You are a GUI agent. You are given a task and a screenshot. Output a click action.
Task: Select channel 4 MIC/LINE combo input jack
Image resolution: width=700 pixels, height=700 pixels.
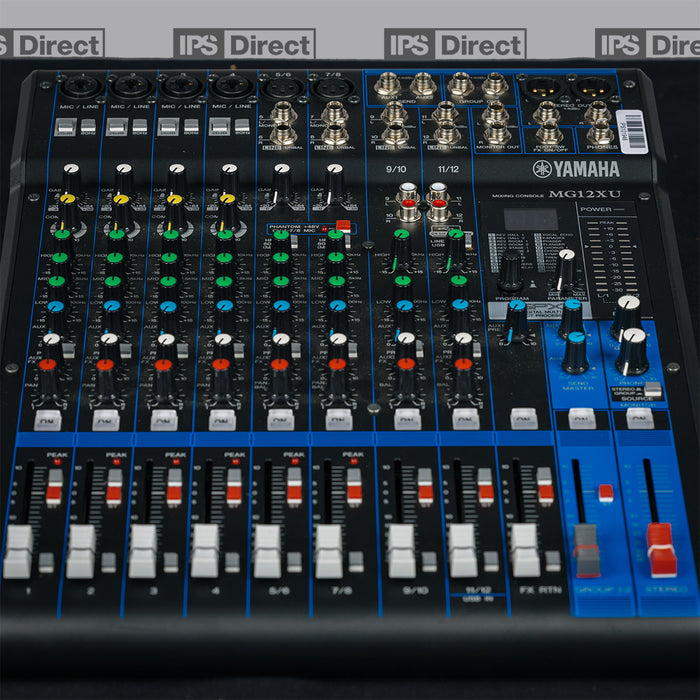click(231, 87)
